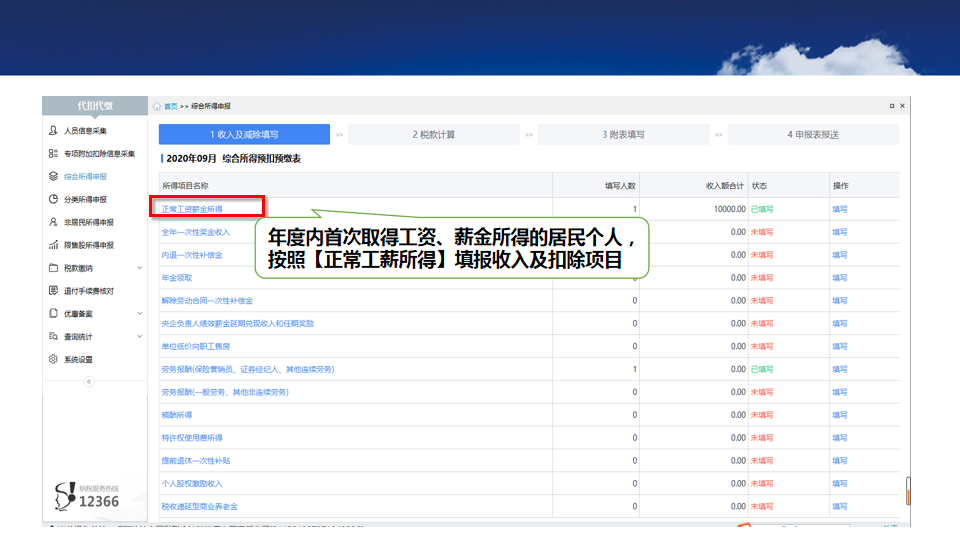This screenshot has height=540, width=960.
Task: Click 填写 in the 单位低价向职工售房 row
Action: click(x=840, y=346)
